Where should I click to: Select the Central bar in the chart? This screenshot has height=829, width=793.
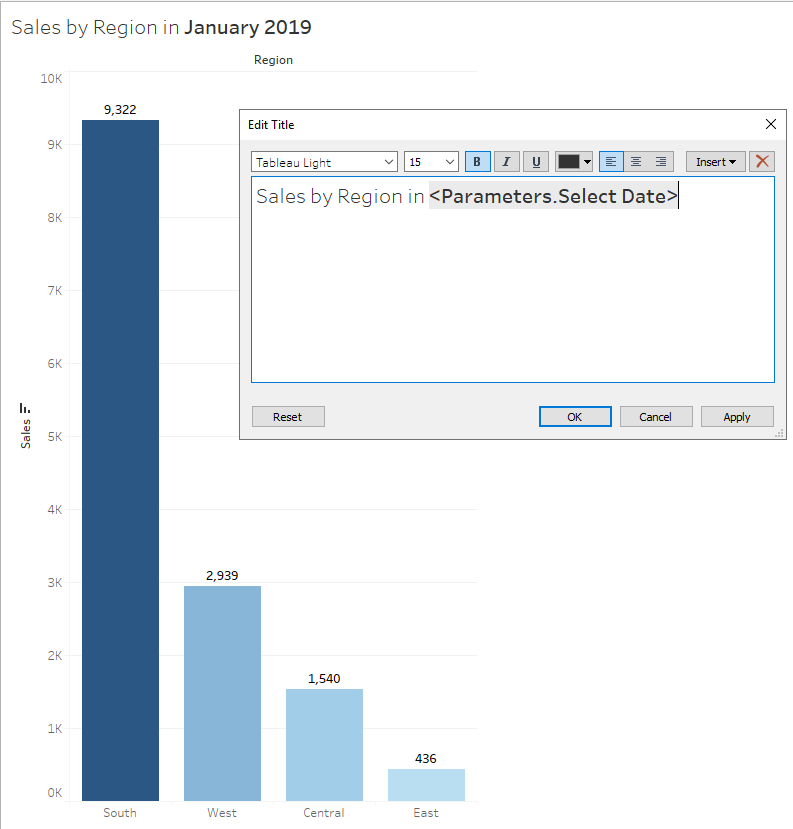(x=325, y=744)
